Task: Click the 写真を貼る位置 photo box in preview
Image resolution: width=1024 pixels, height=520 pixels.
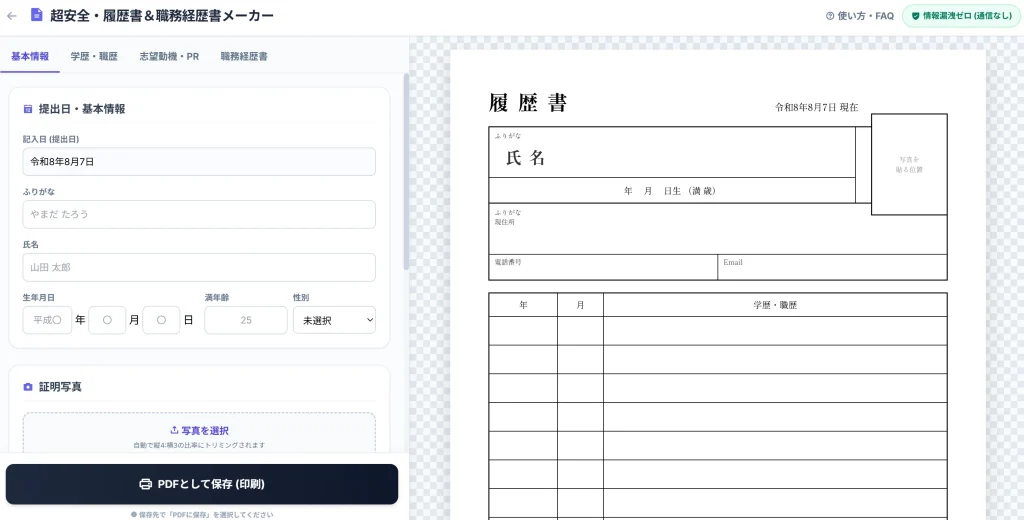Action: [x=909, y=165]
